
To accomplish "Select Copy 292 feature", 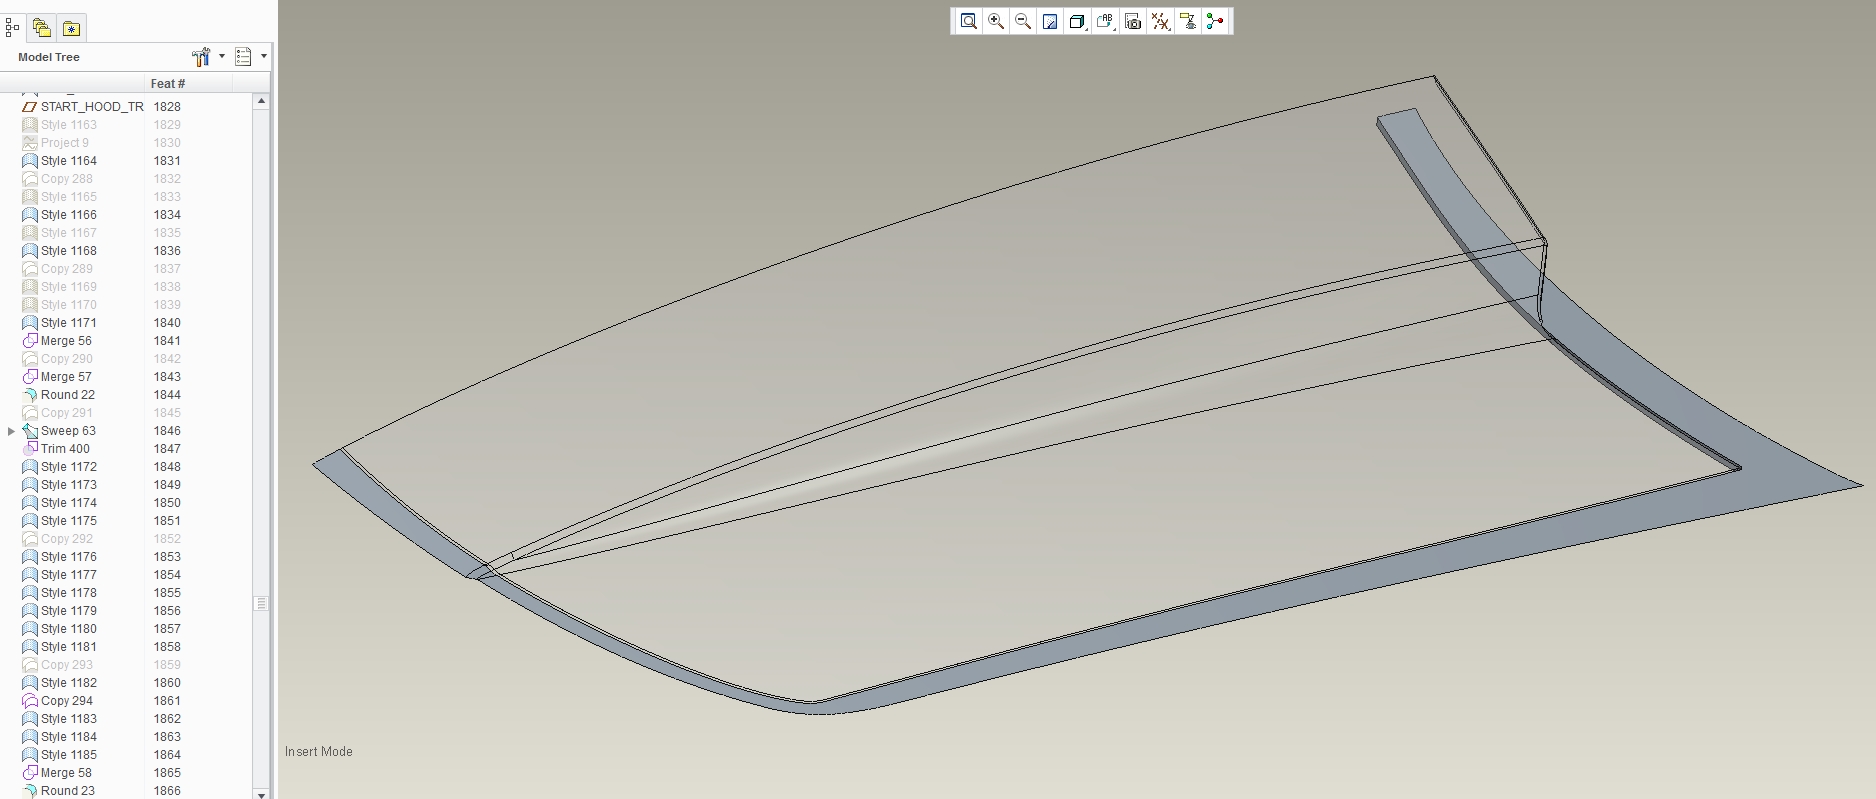I will 67,539.
